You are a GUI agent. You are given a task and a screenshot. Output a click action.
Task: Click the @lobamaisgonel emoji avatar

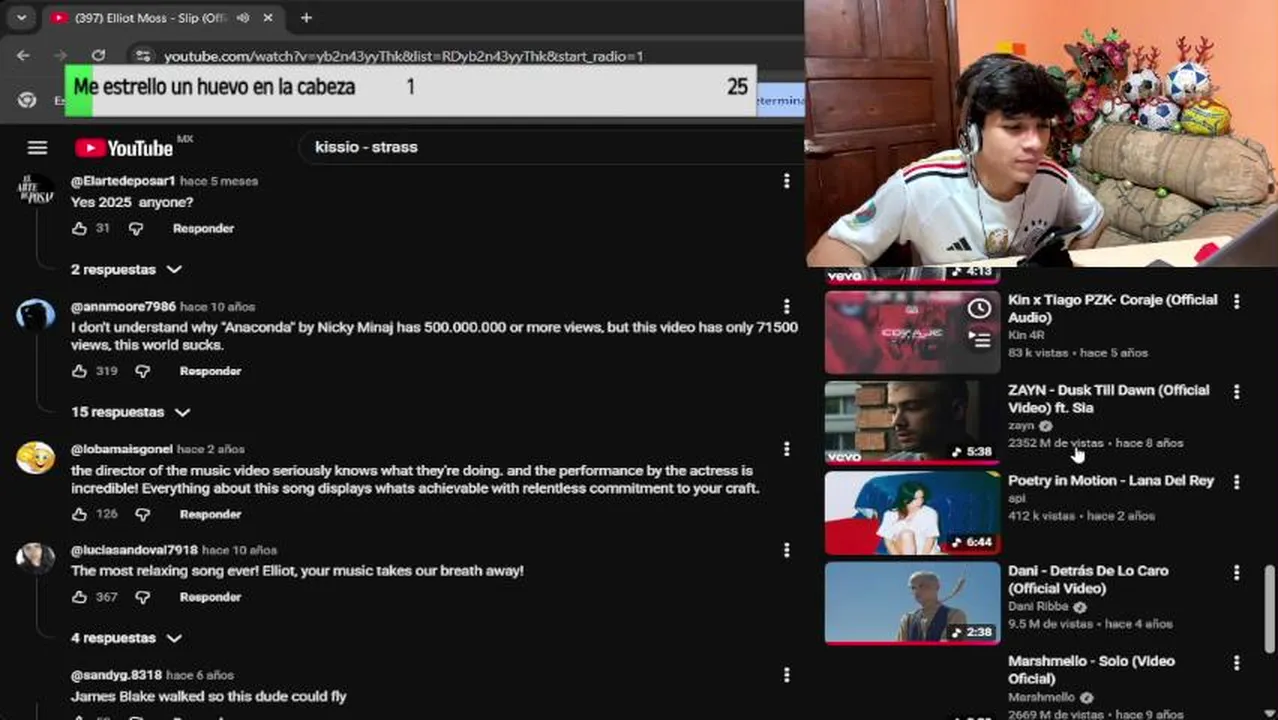pyautogui.click(x=36, y=458)
